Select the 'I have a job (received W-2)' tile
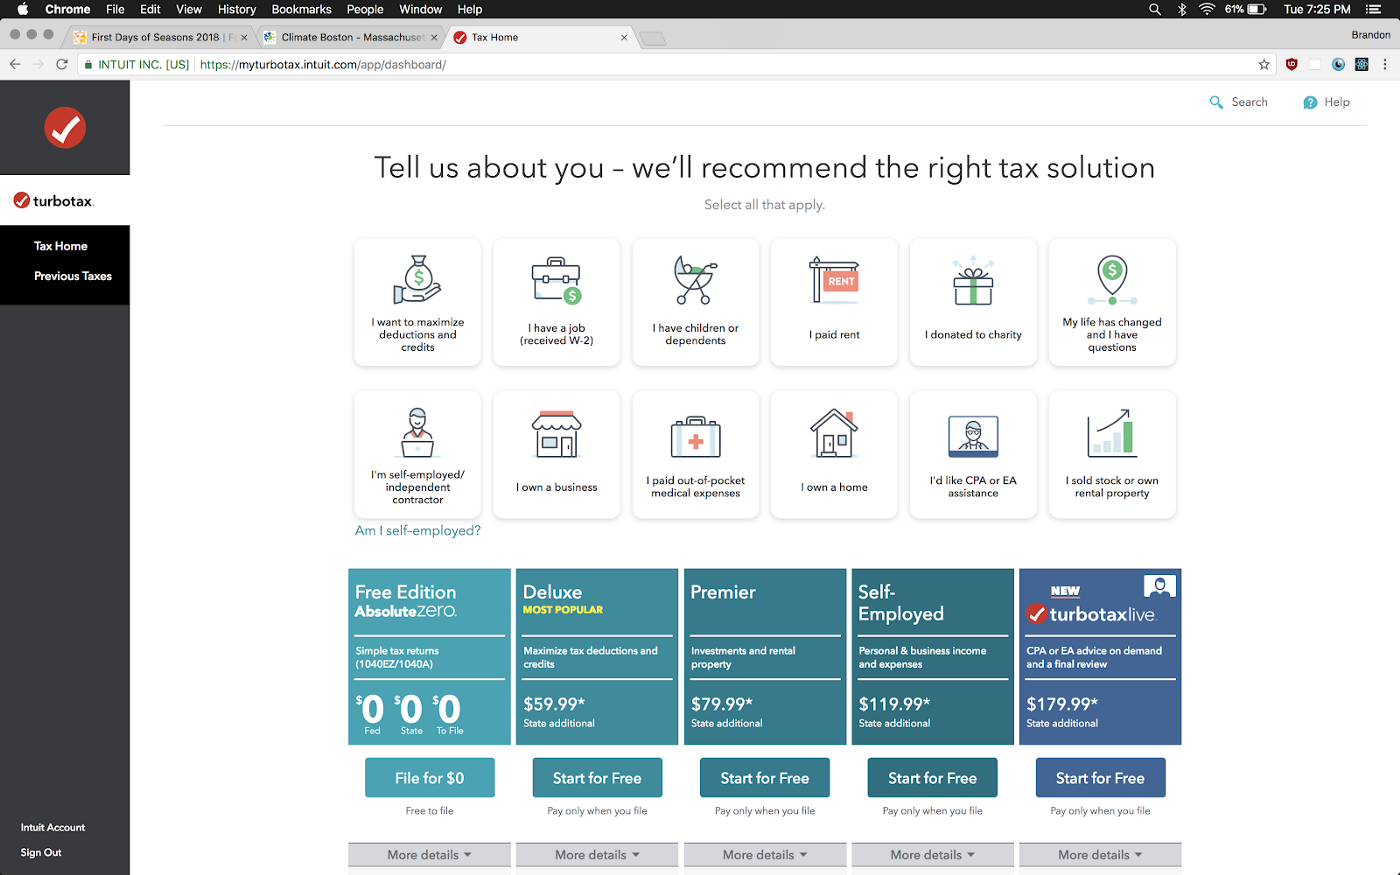The height and width of the screenshot is (875, 1400). click(x=557, y=302)
